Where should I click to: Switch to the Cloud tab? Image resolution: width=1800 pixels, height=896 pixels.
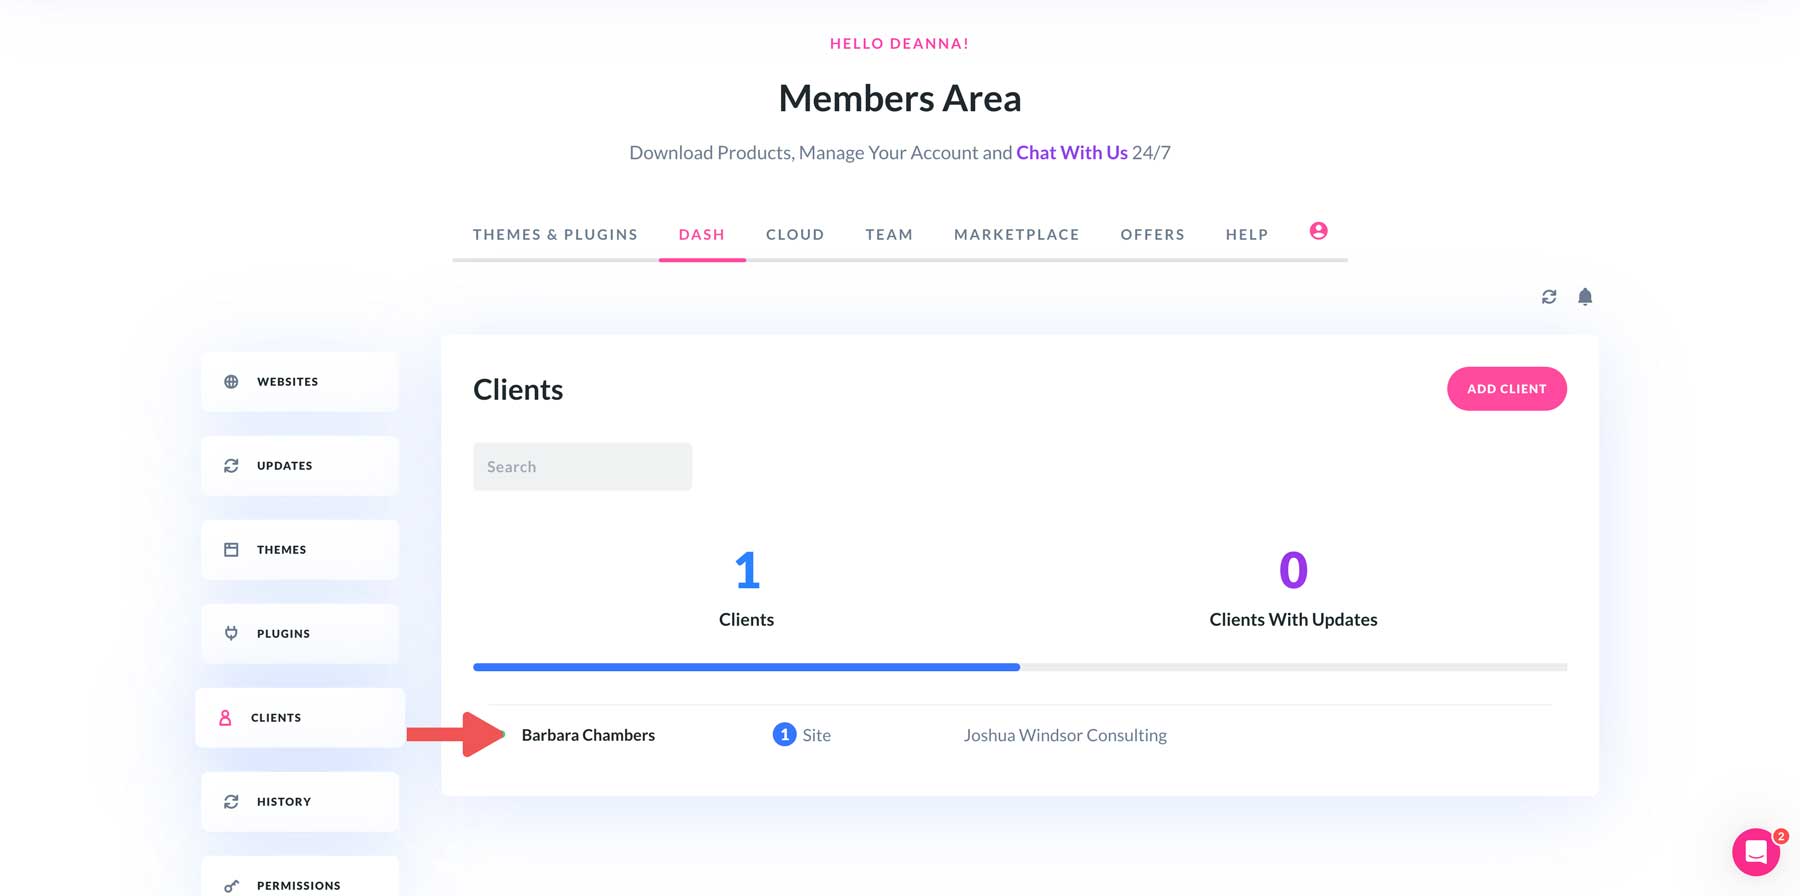[795, 234]
